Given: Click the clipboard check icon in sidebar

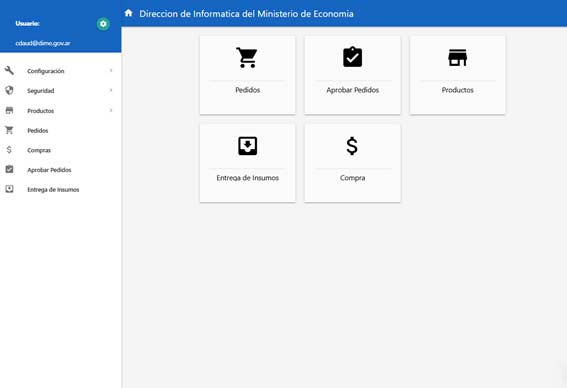Looking at the screenshot, I should 9,169.
